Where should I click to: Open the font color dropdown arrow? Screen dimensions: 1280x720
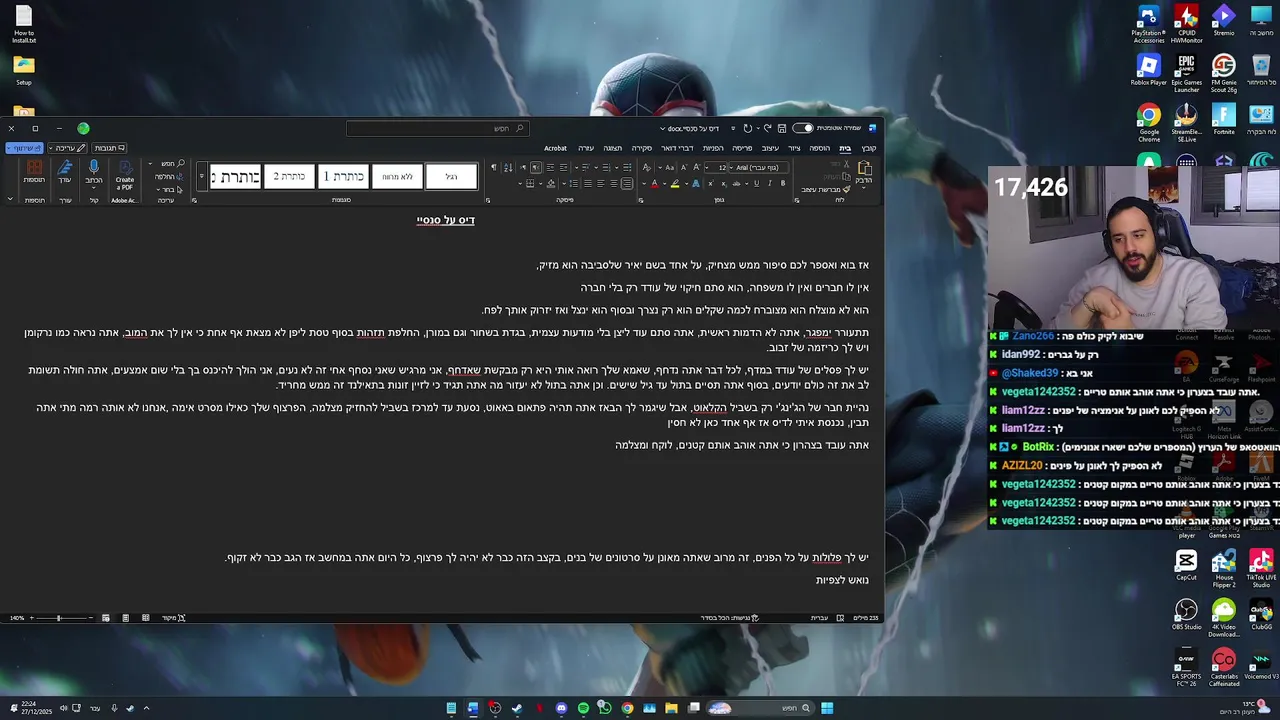(644, 184)
